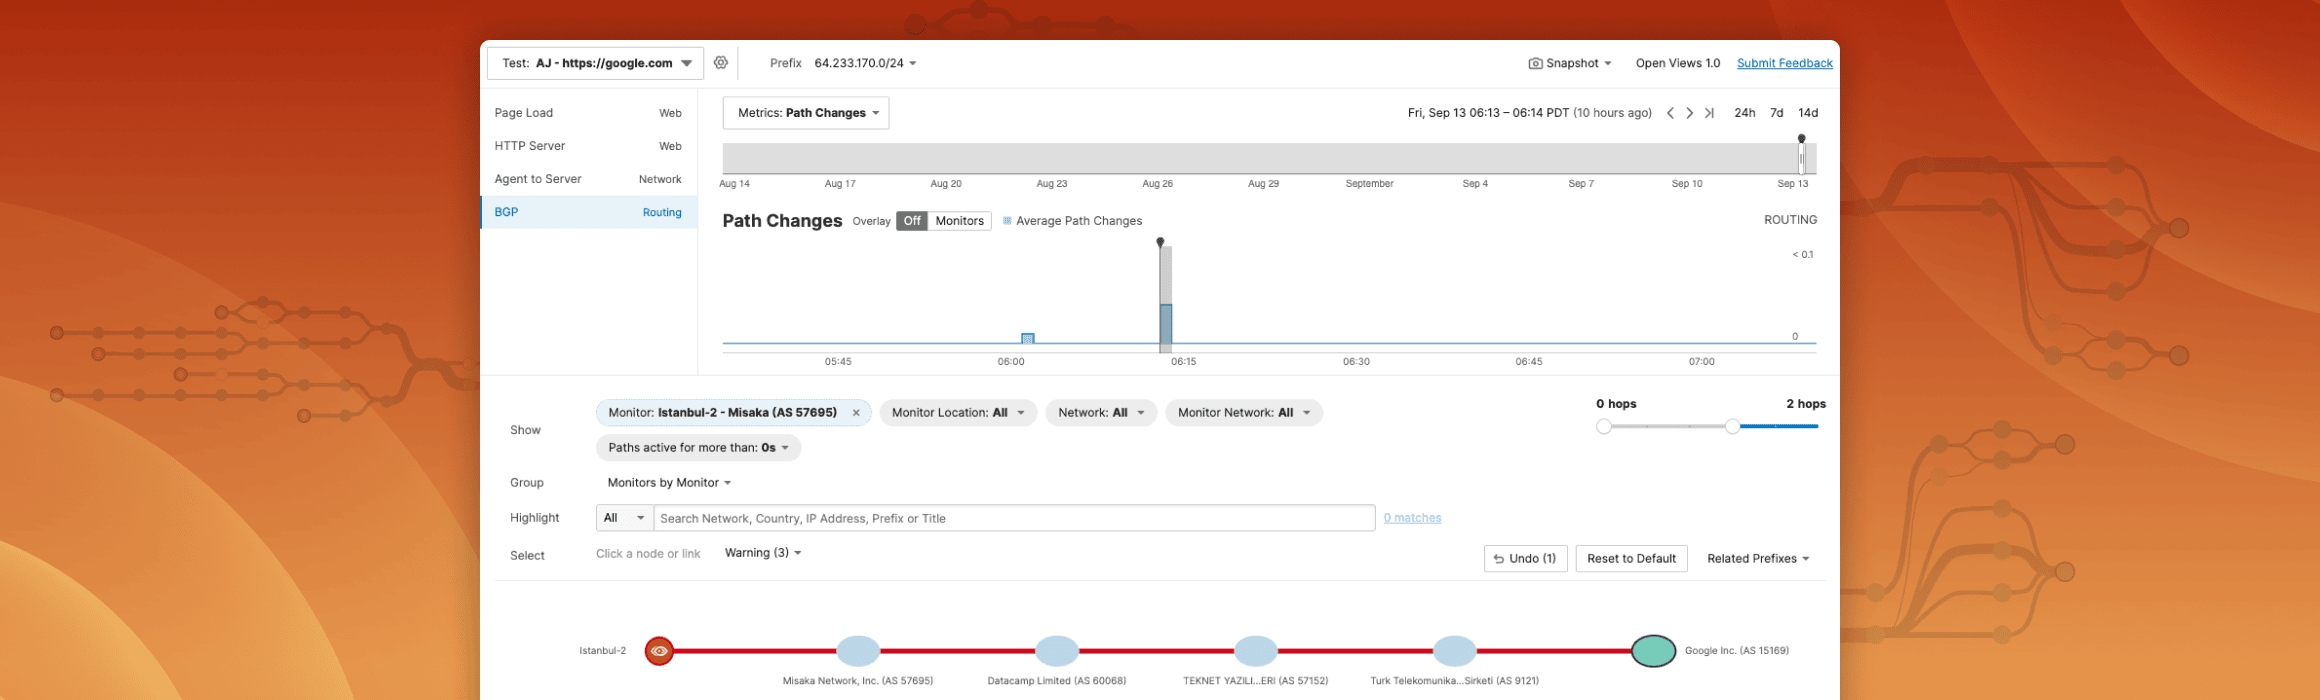Open the Metrics: Path Changes dropdown
This screenshot has height=700, width=2320.
(806, 113)
